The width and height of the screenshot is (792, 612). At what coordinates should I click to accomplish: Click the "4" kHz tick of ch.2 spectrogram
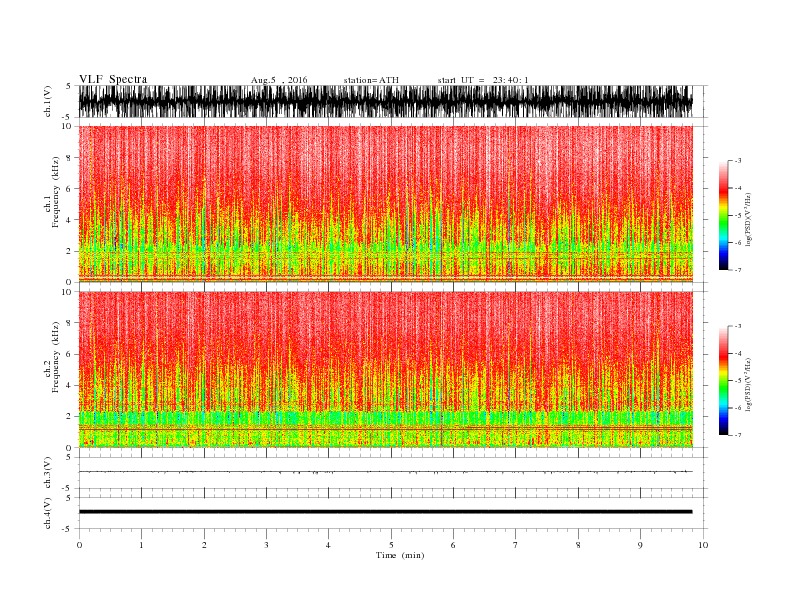69,386
